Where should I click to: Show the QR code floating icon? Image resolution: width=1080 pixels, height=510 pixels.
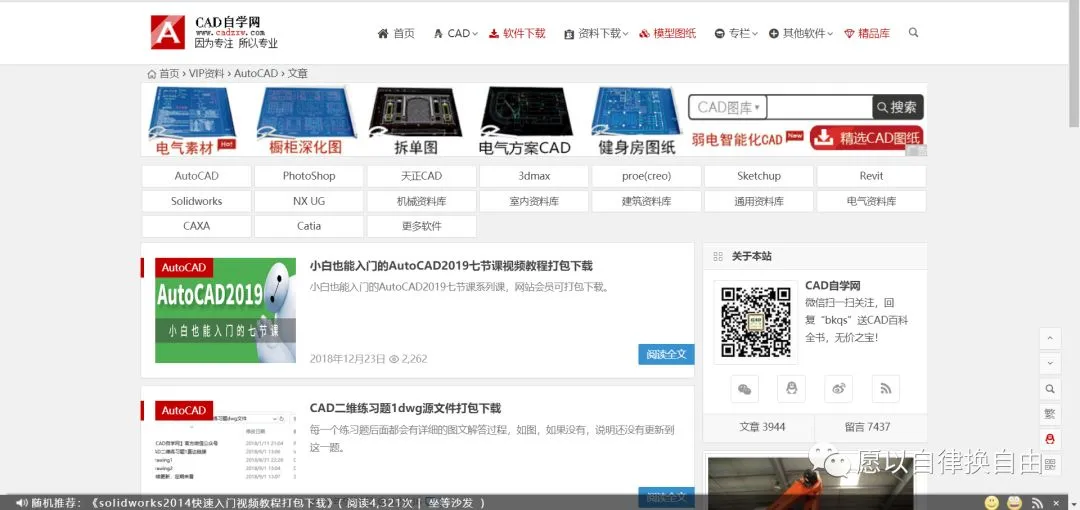1050,464
